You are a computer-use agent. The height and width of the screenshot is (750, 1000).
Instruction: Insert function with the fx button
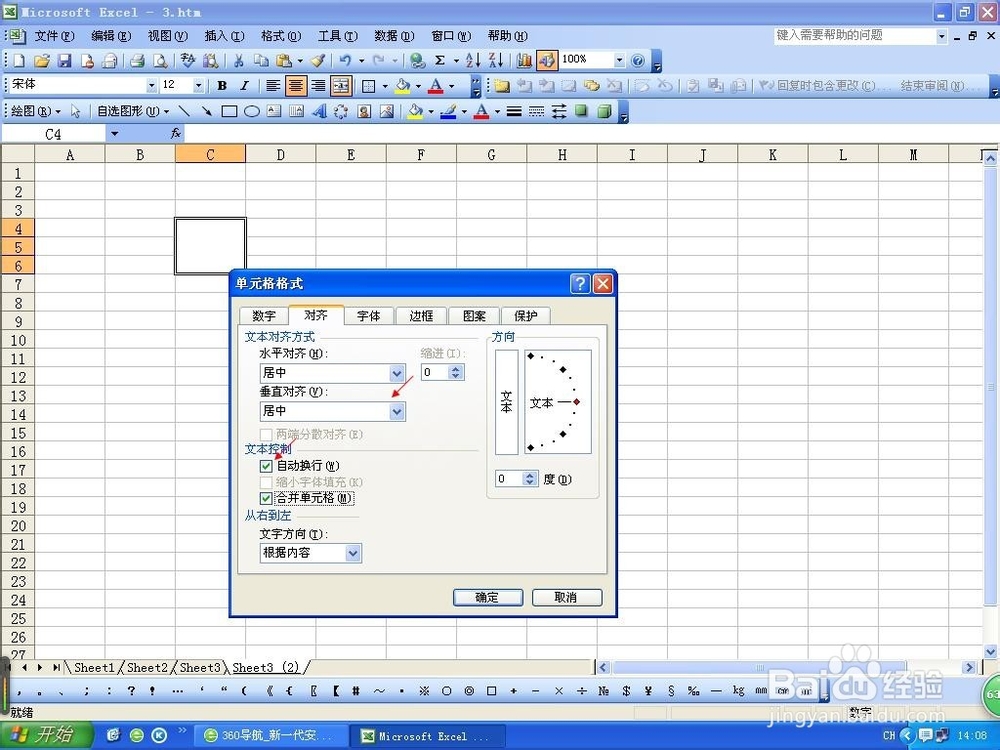(x=176, y=133)
